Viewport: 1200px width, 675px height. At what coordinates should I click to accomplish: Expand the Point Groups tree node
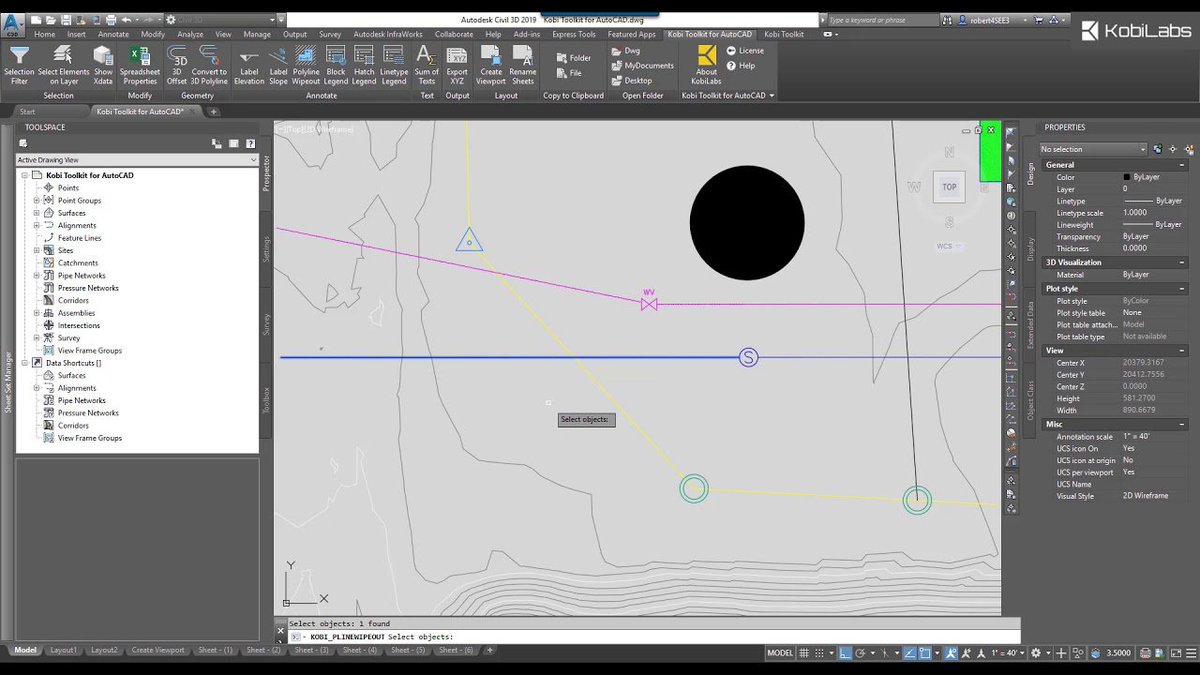pyautogui.click(x=36, y=200)
